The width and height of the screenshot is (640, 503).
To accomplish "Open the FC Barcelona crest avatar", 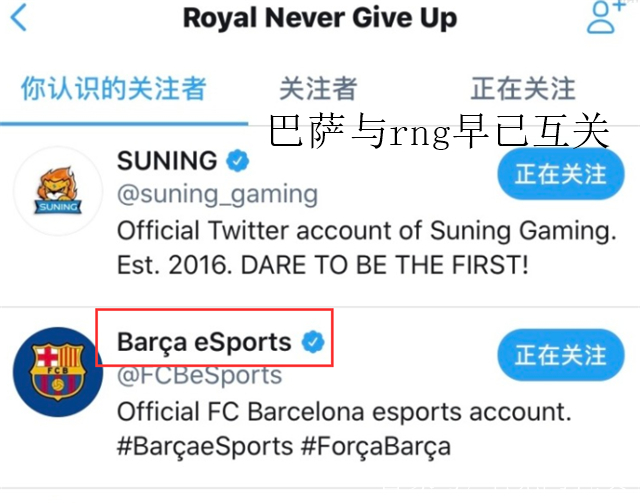I will click(58, 372).
